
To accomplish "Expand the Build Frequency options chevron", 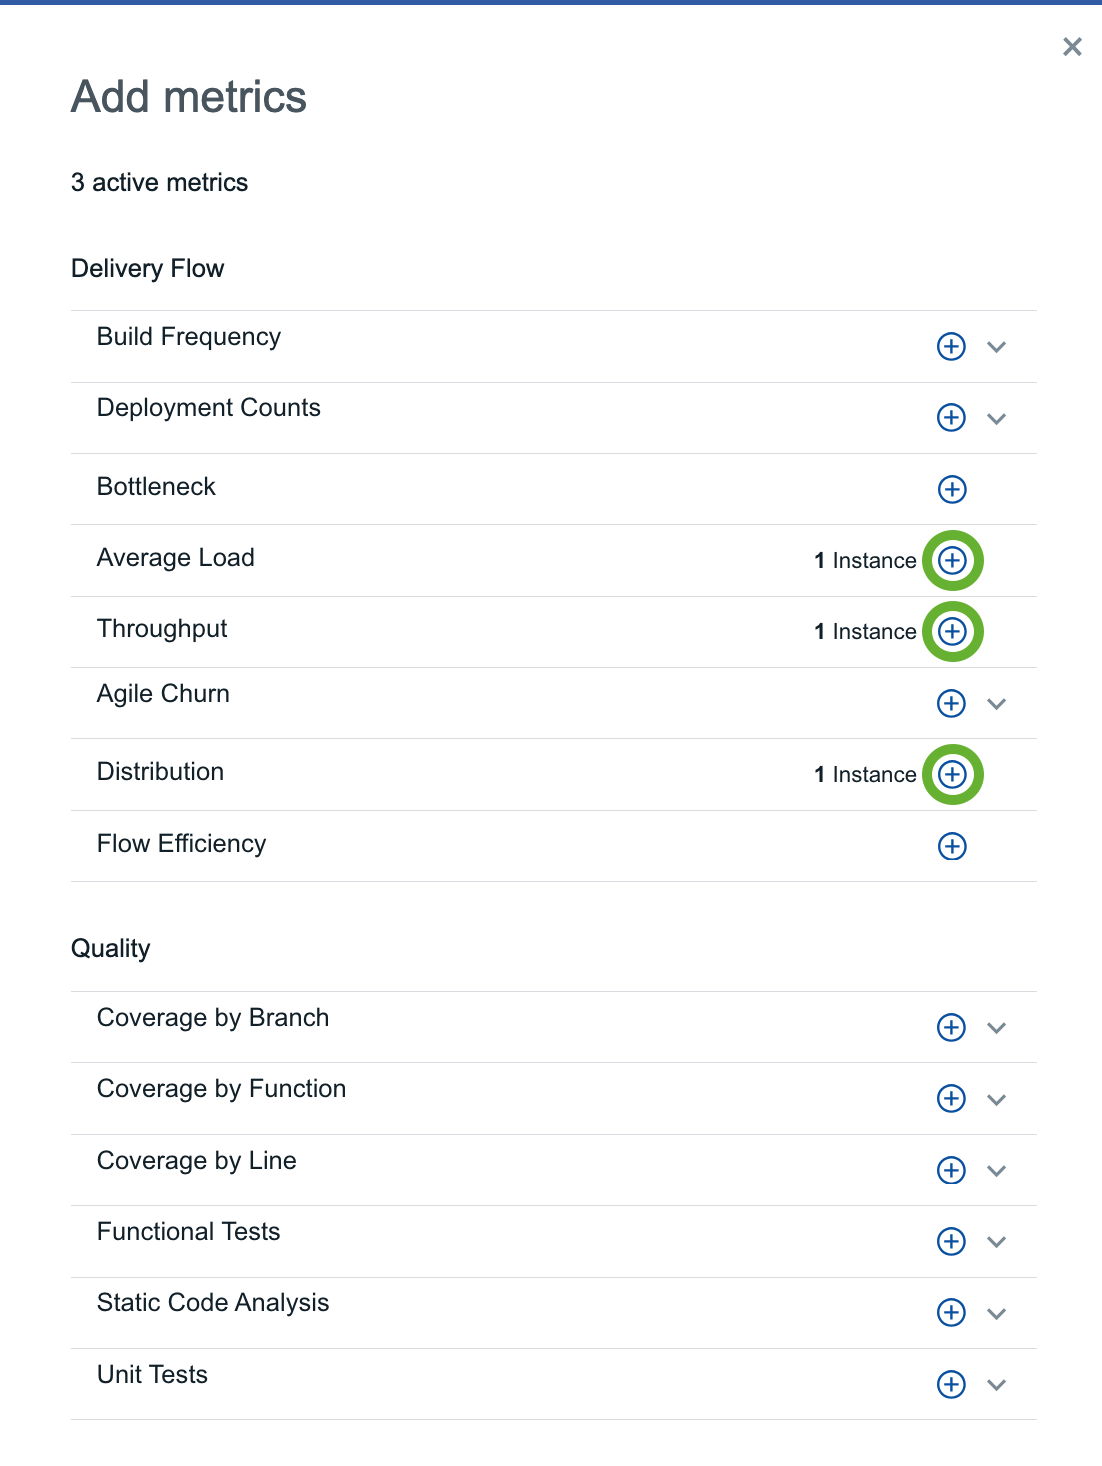I will 996,347.
